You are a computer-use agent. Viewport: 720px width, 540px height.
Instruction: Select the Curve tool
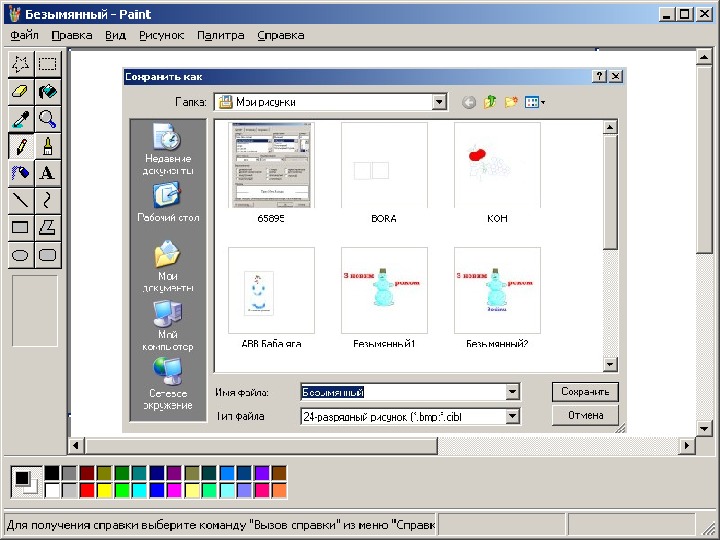(x=48, y=200)
